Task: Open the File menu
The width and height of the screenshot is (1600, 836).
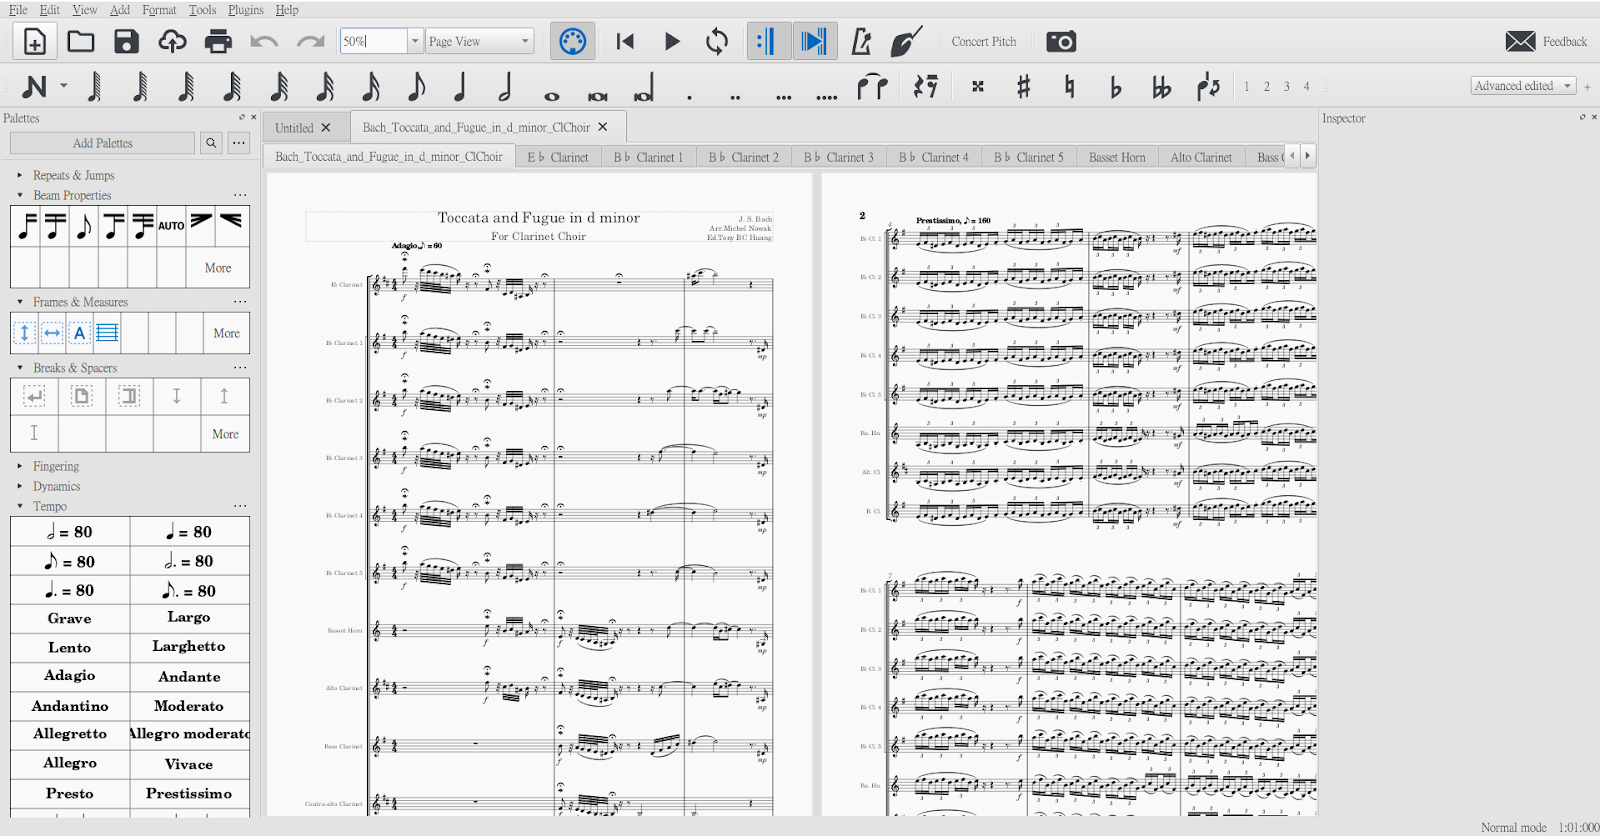Action: (x=18, y=10)
